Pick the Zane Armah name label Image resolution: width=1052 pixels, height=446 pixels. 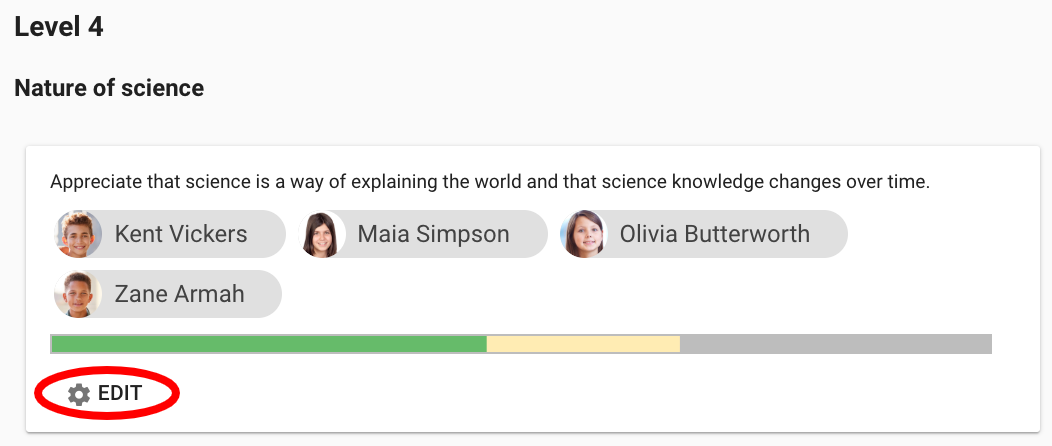180,294
